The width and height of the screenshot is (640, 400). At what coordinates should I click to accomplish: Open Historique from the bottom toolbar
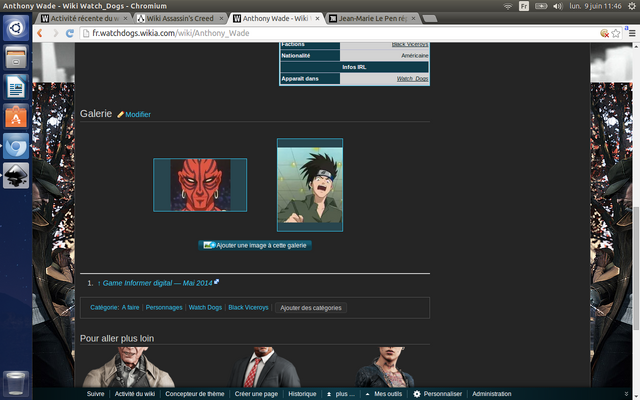point(302,394)
